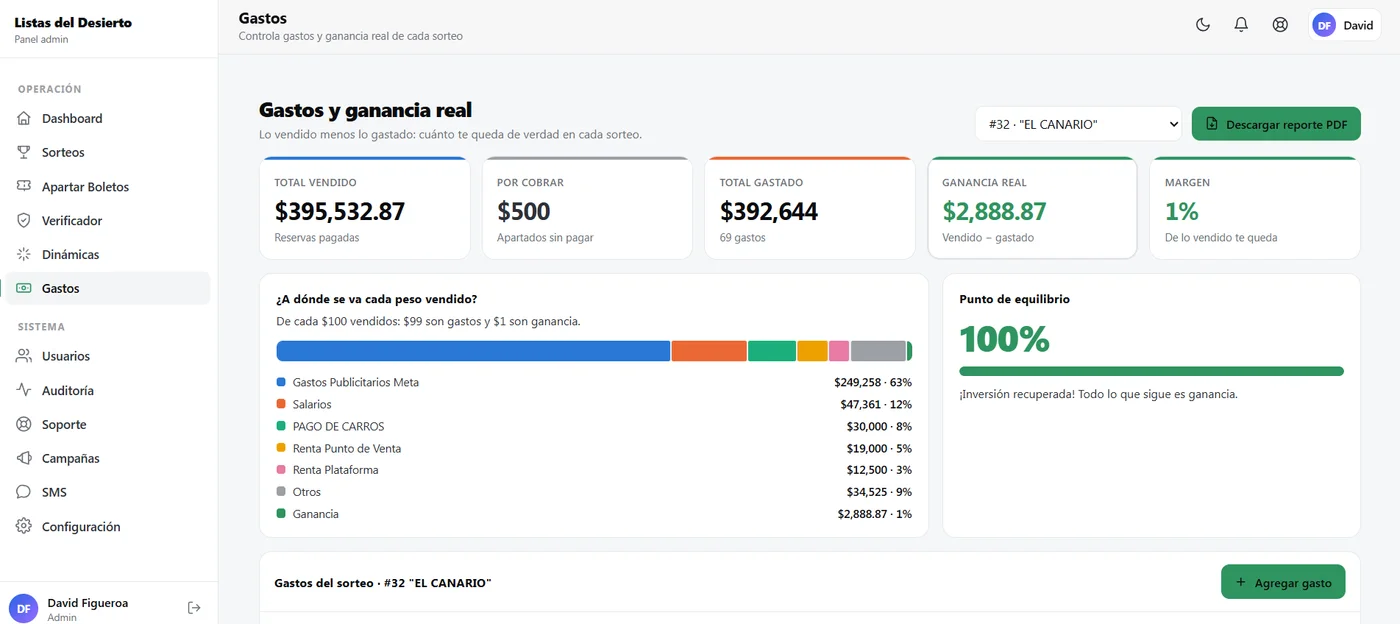This screenshot has width=1400, height=624.
Task: Open SMS menu item
Action: click(108, 492)
